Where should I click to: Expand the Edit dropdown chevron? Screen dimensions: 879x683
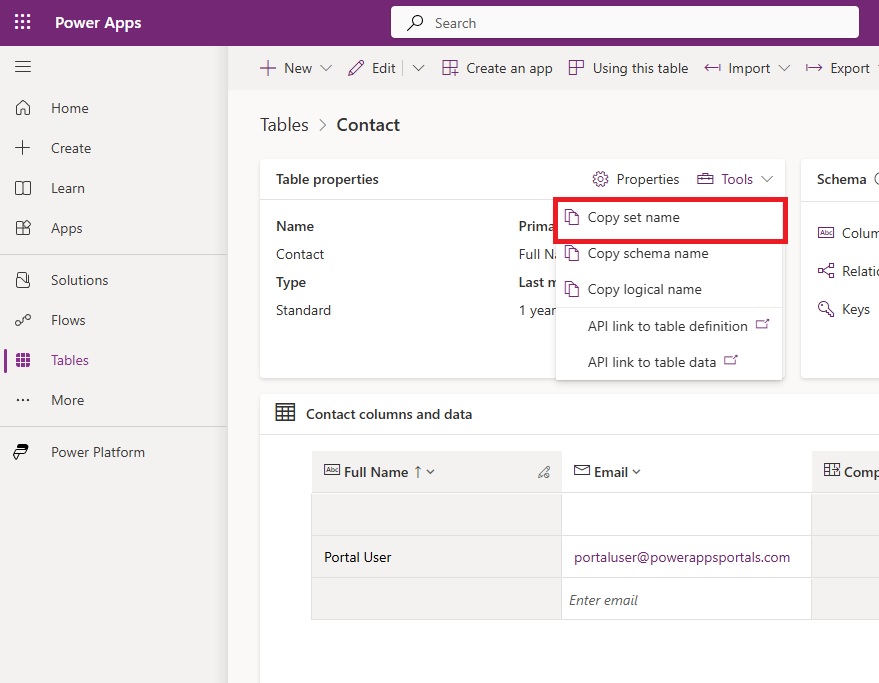(418, 68)
